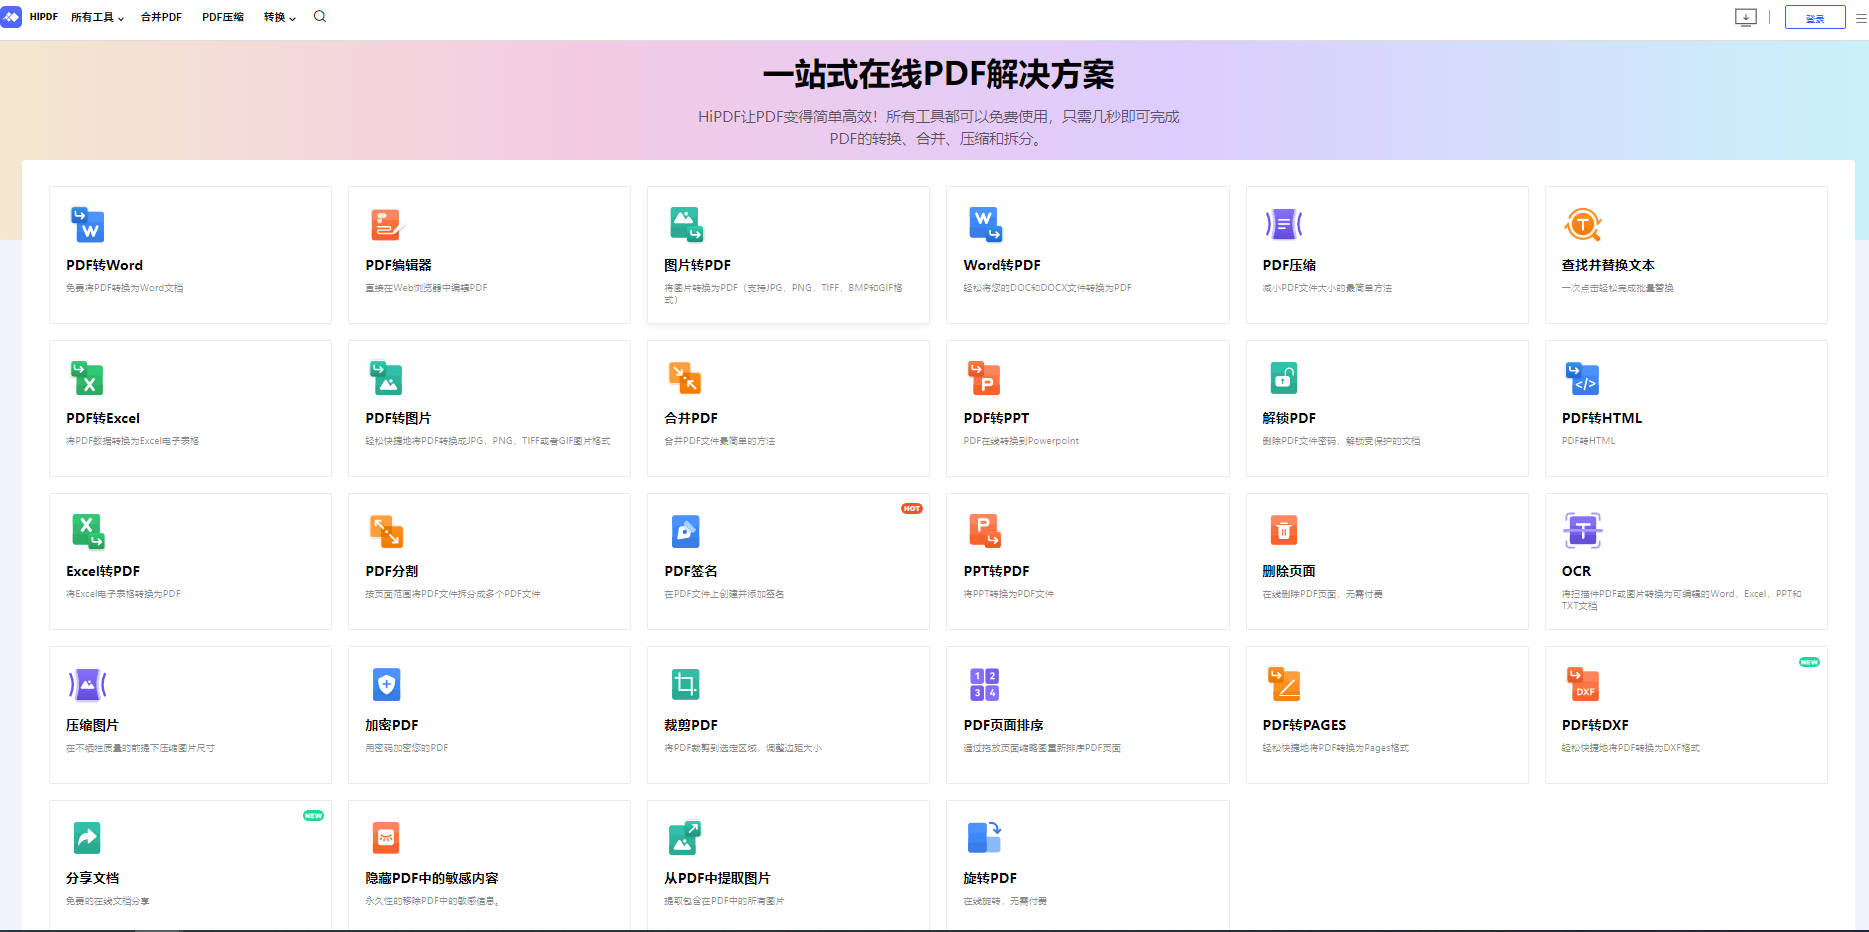Image resolution: width=1869 pixels, height=932 pixels.
Task: Open the 查找并替换文本 title link
Action: click(x=1608, y=265)
